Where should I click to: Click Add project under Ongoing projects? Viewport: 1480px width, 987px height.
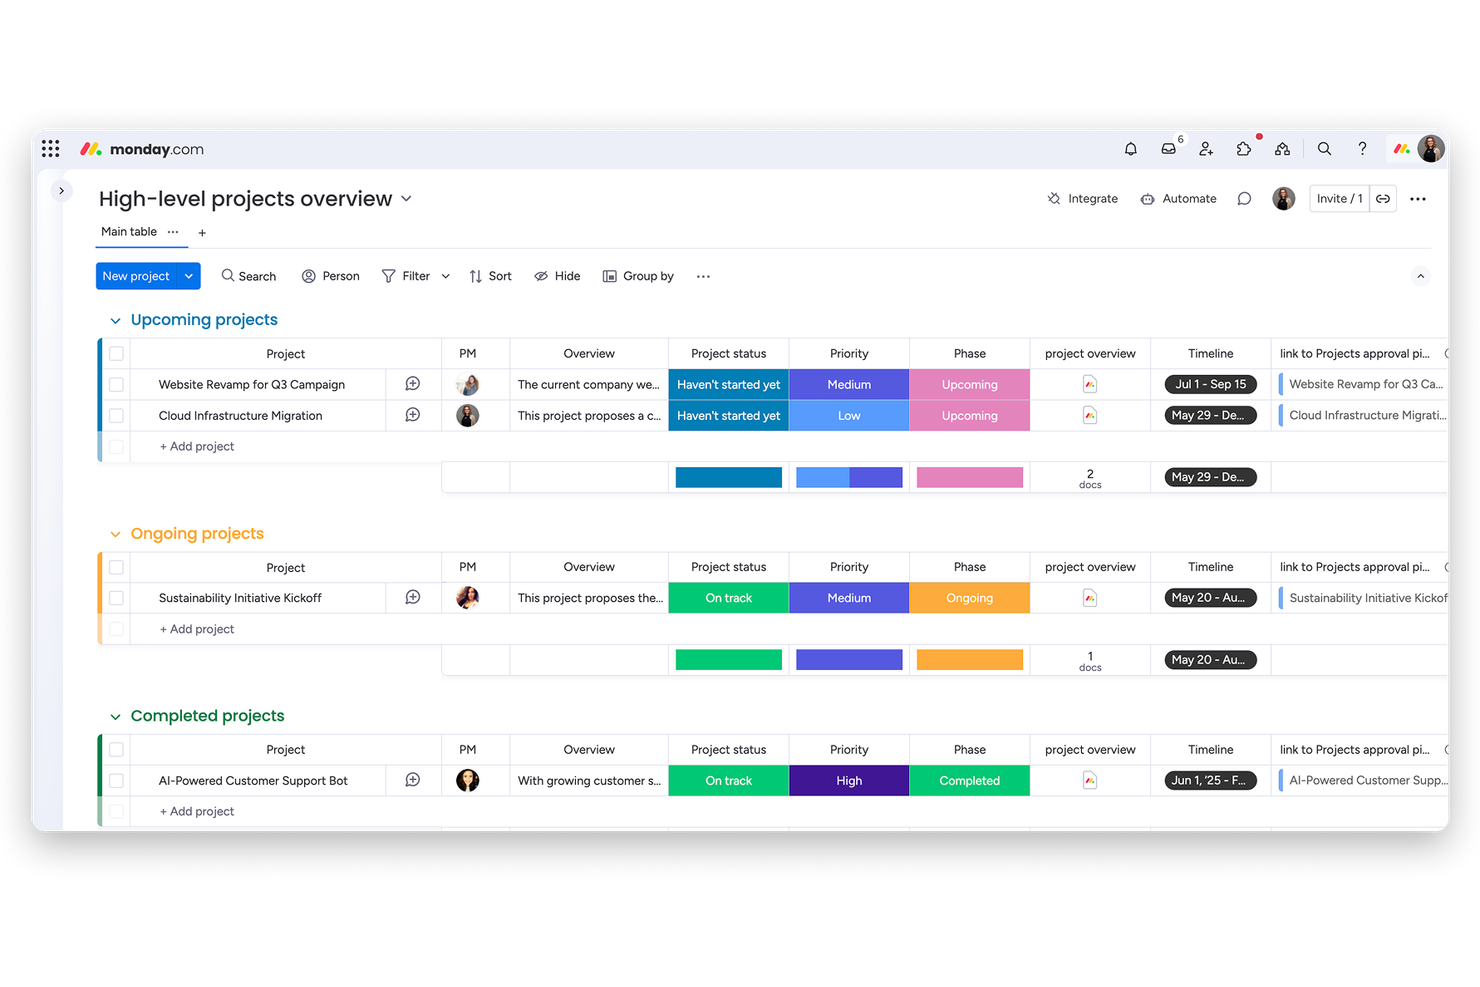coord(196,628)
